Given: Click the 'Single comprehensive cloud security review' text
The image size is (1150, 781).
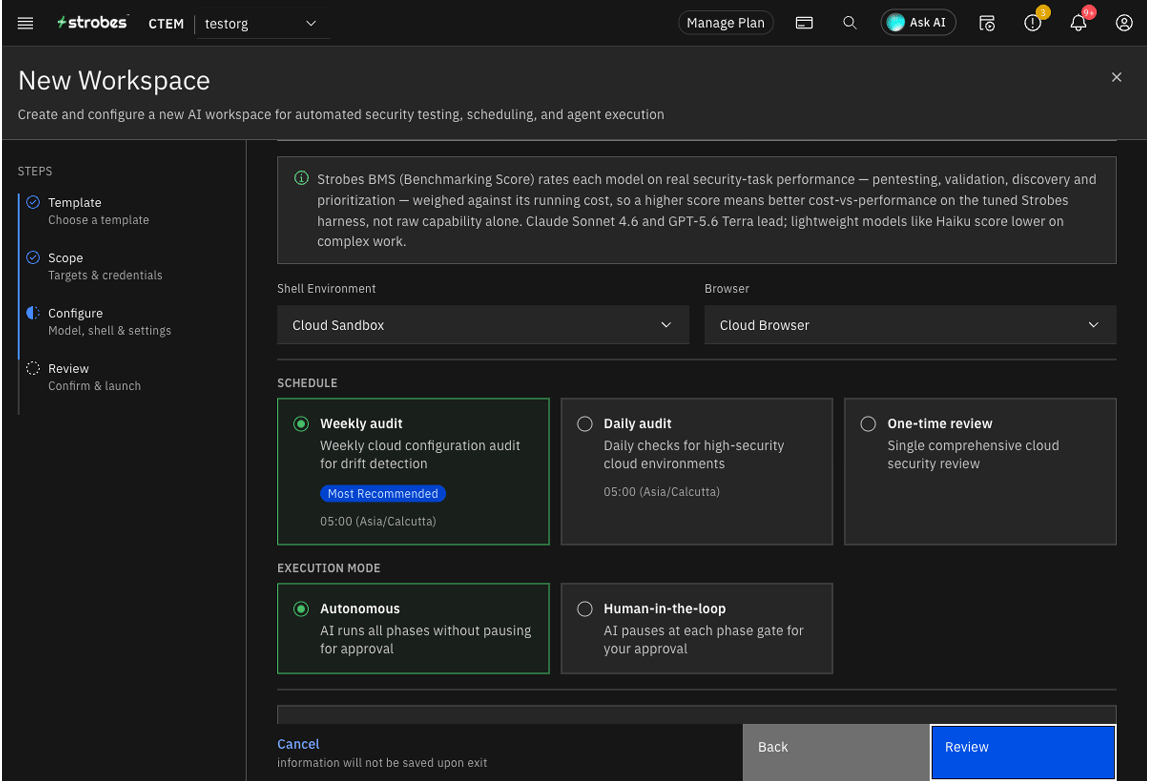Looking at the screenshot, I should pos(973,455).
